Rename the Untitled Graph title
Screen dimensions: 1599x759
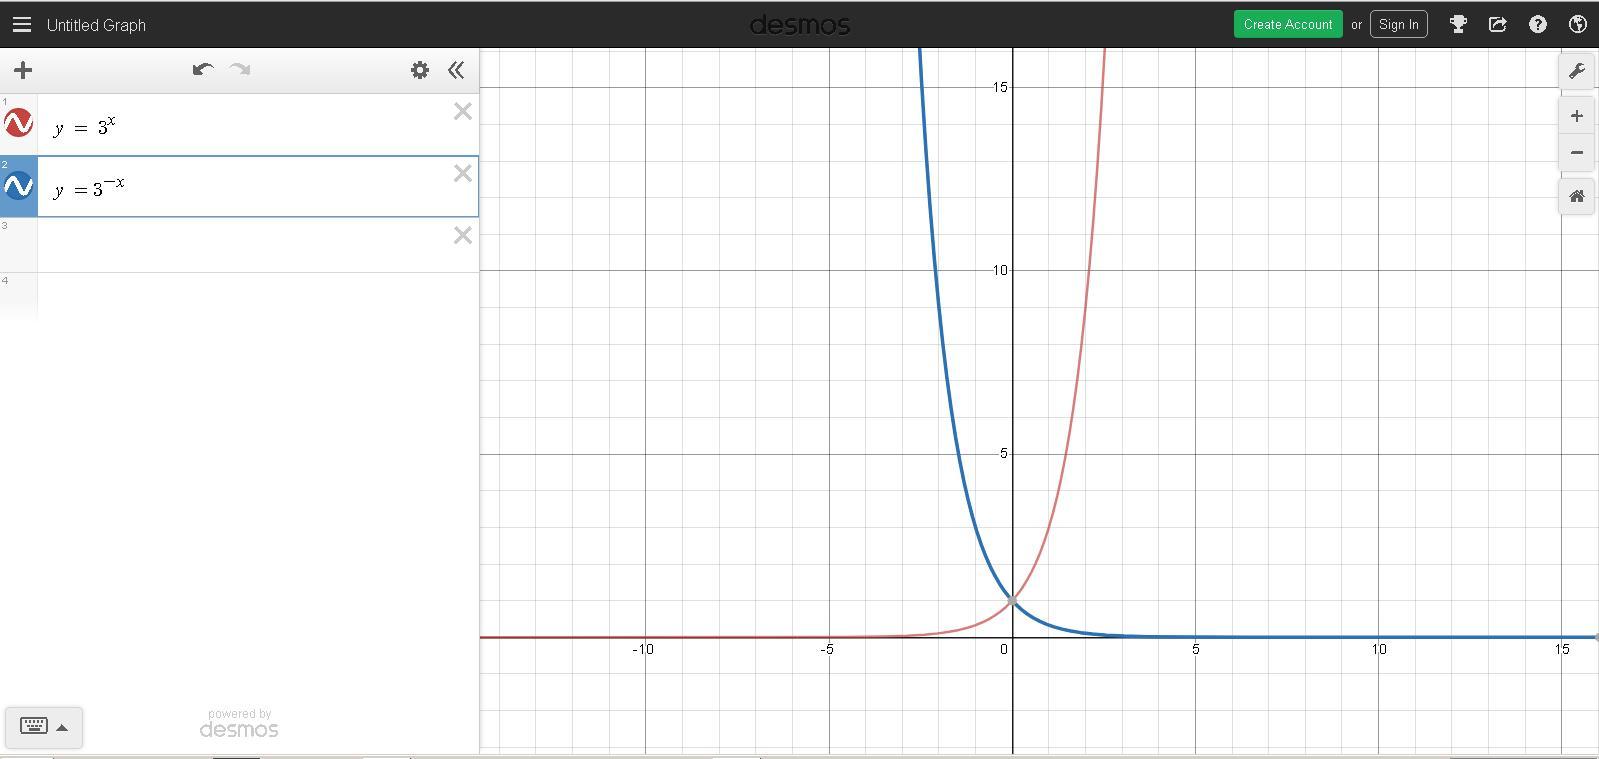coord(96,25)
